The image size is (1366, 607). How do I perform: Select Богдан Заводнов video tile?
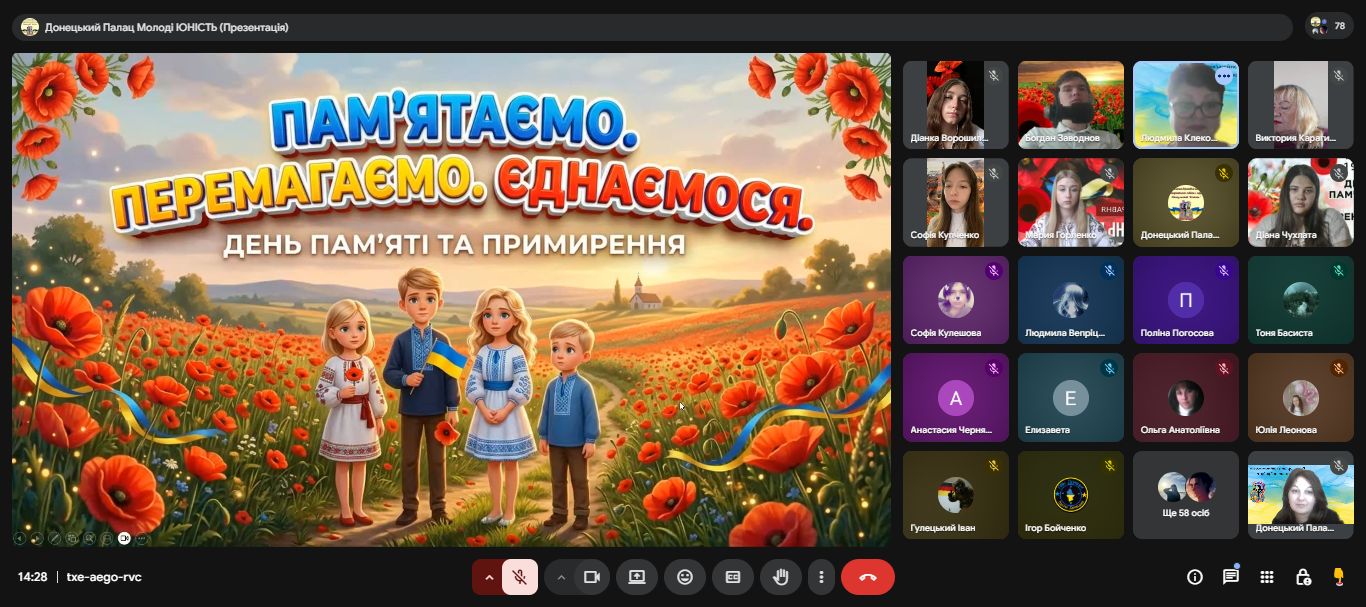click(1071, 105)
